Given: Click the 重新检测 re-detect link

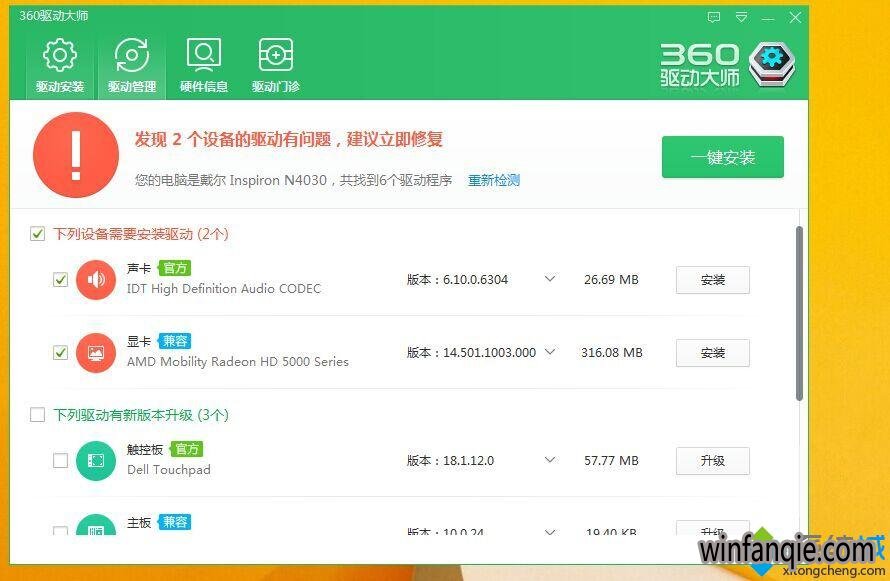Looking at the screenshot, I should pyautogui.click(x=494, y=181).
